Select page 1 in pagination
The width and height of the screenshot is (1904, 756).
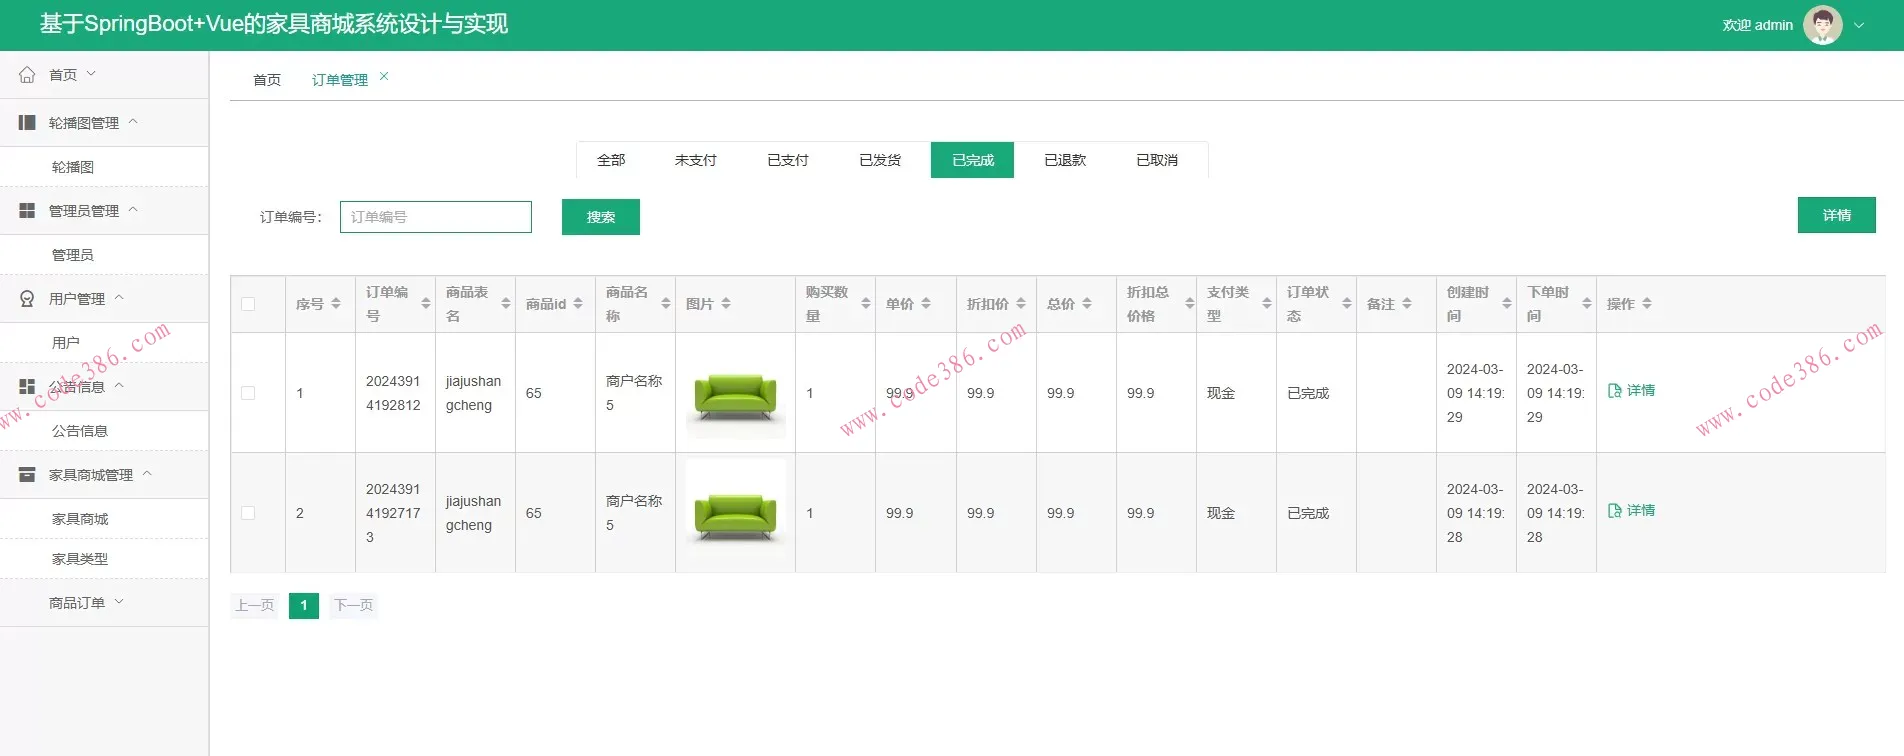[304, 605]
